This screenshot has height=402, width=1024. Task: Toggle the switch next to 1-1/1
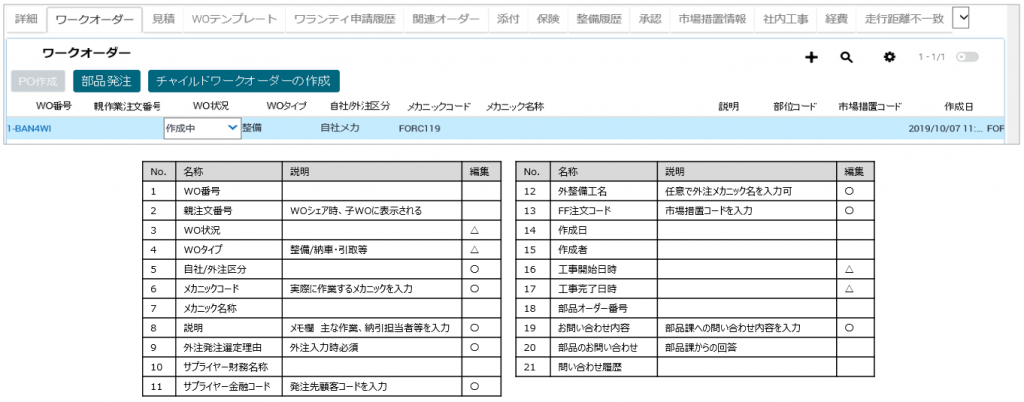pos(966,58)
